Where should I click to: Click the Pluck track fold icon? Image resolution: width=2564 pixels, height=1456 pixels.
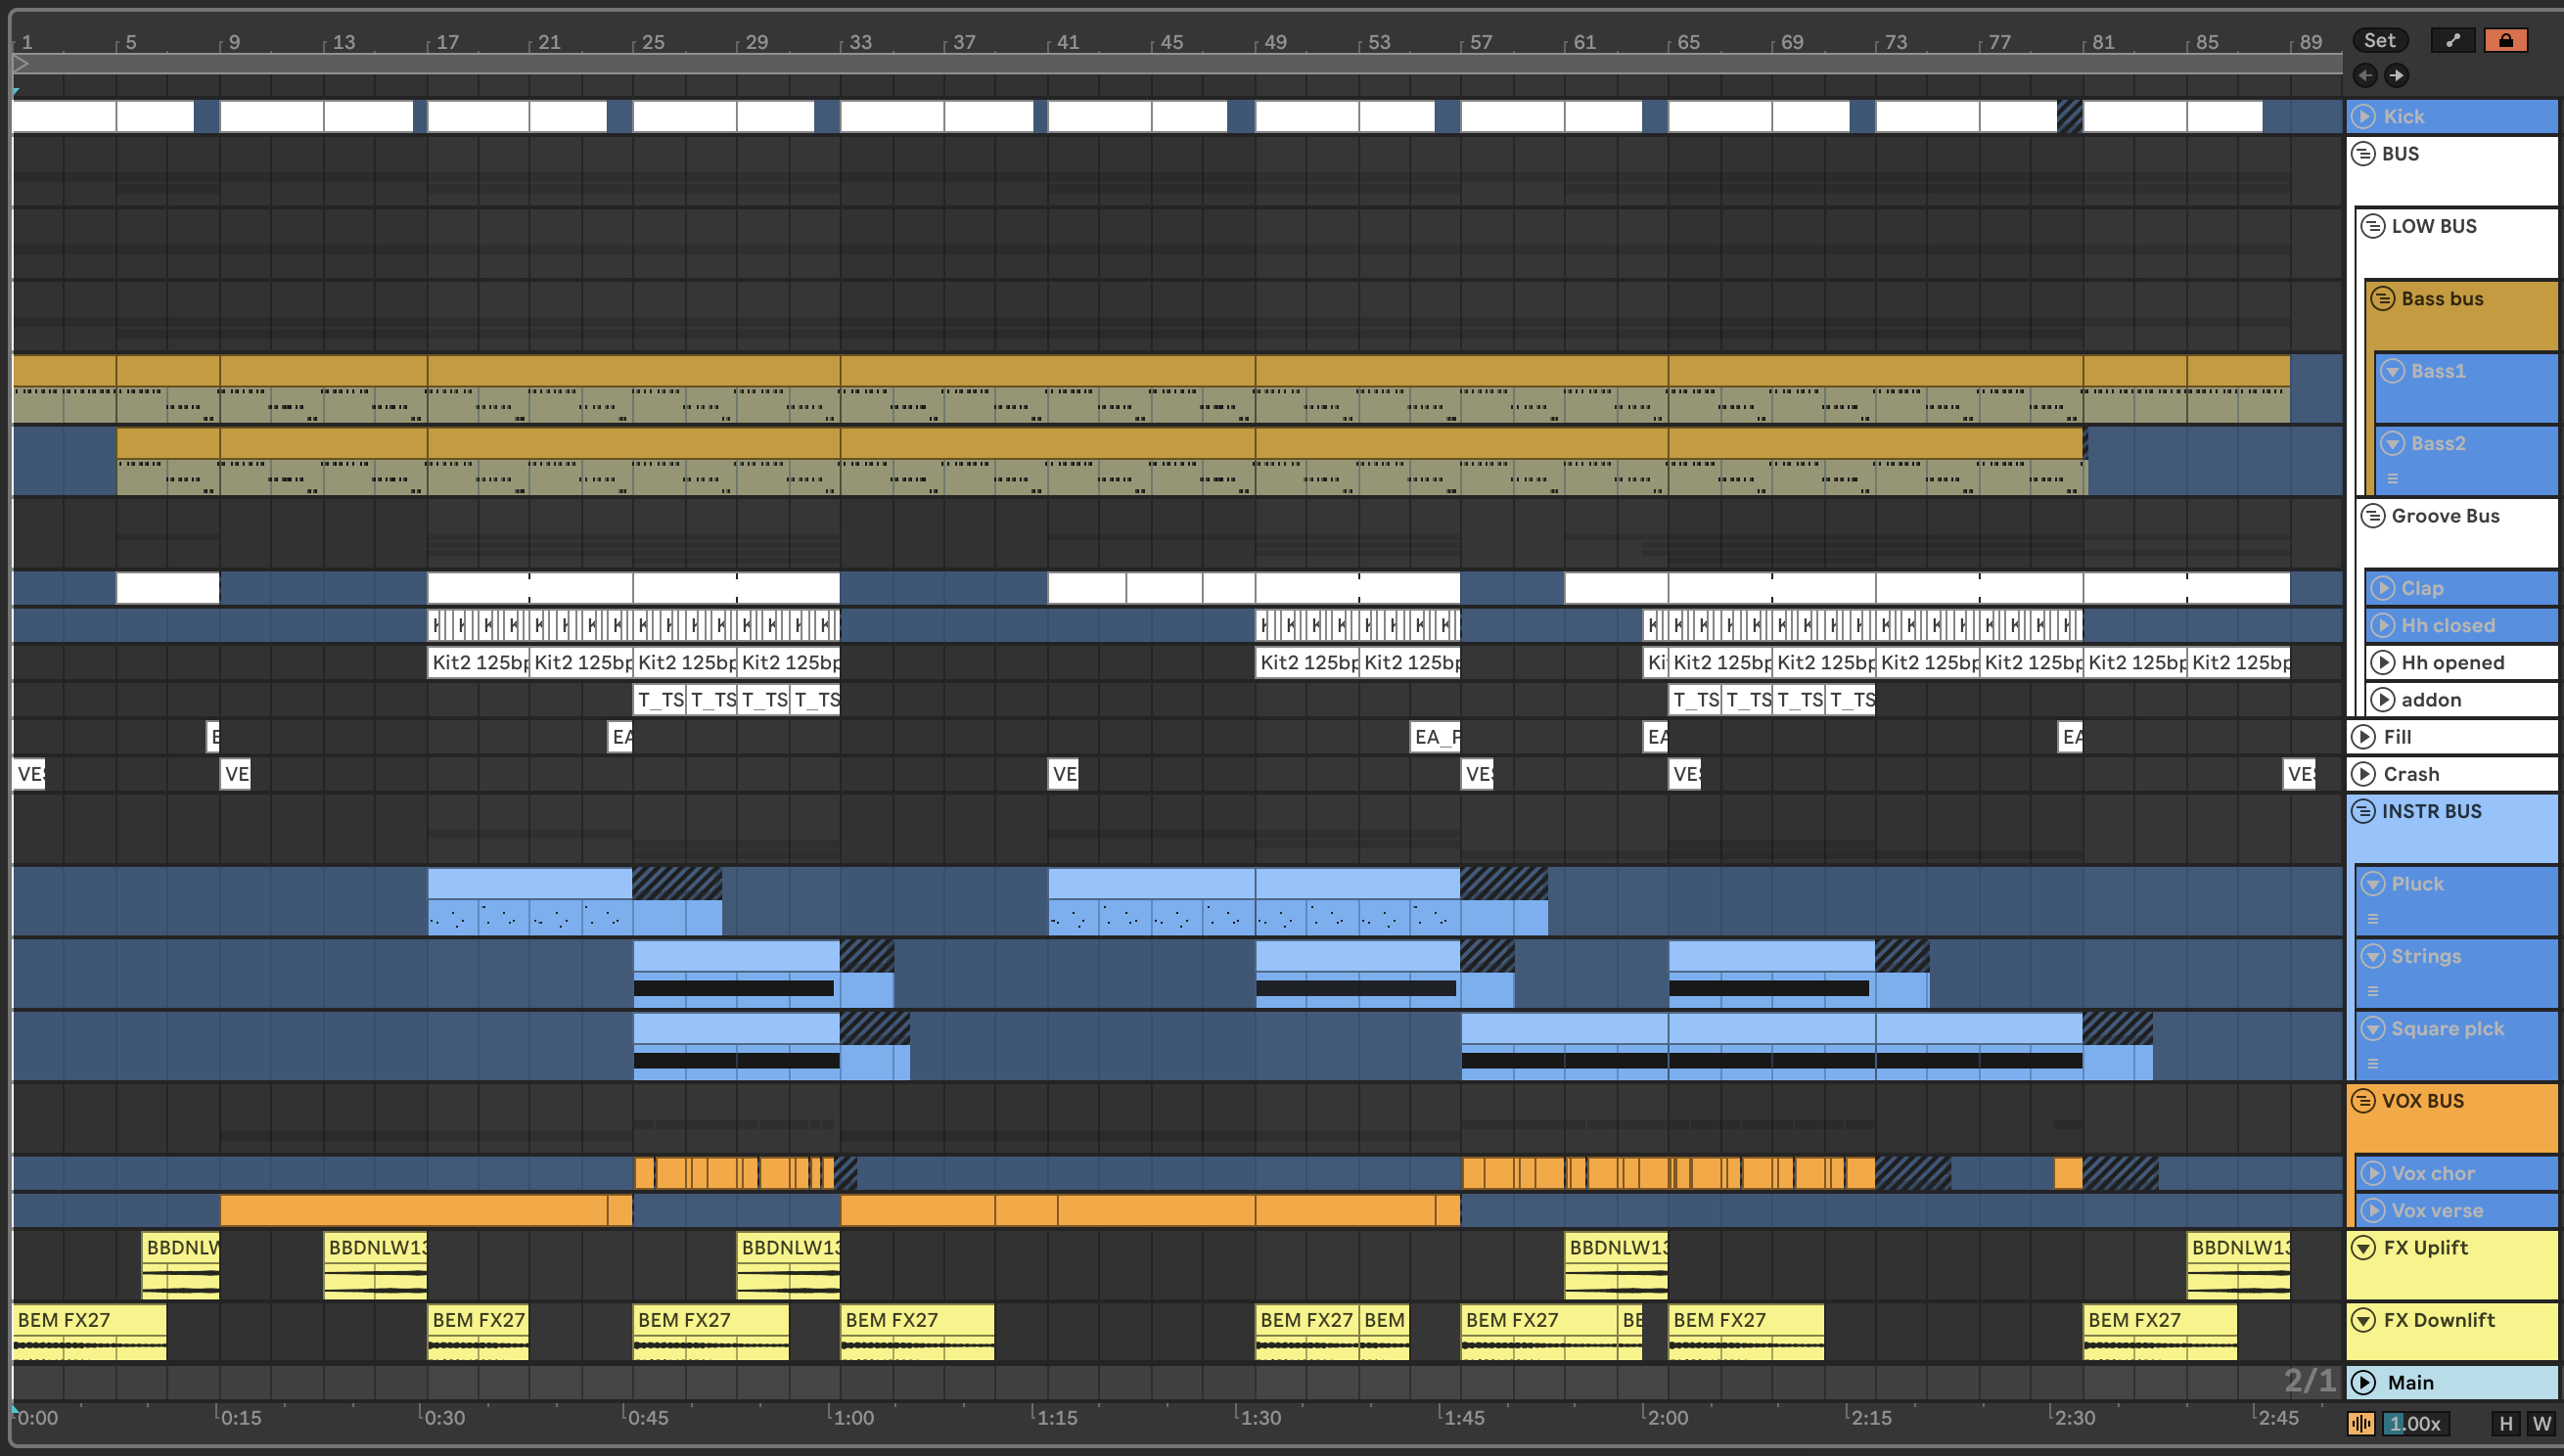[2373, 884]
